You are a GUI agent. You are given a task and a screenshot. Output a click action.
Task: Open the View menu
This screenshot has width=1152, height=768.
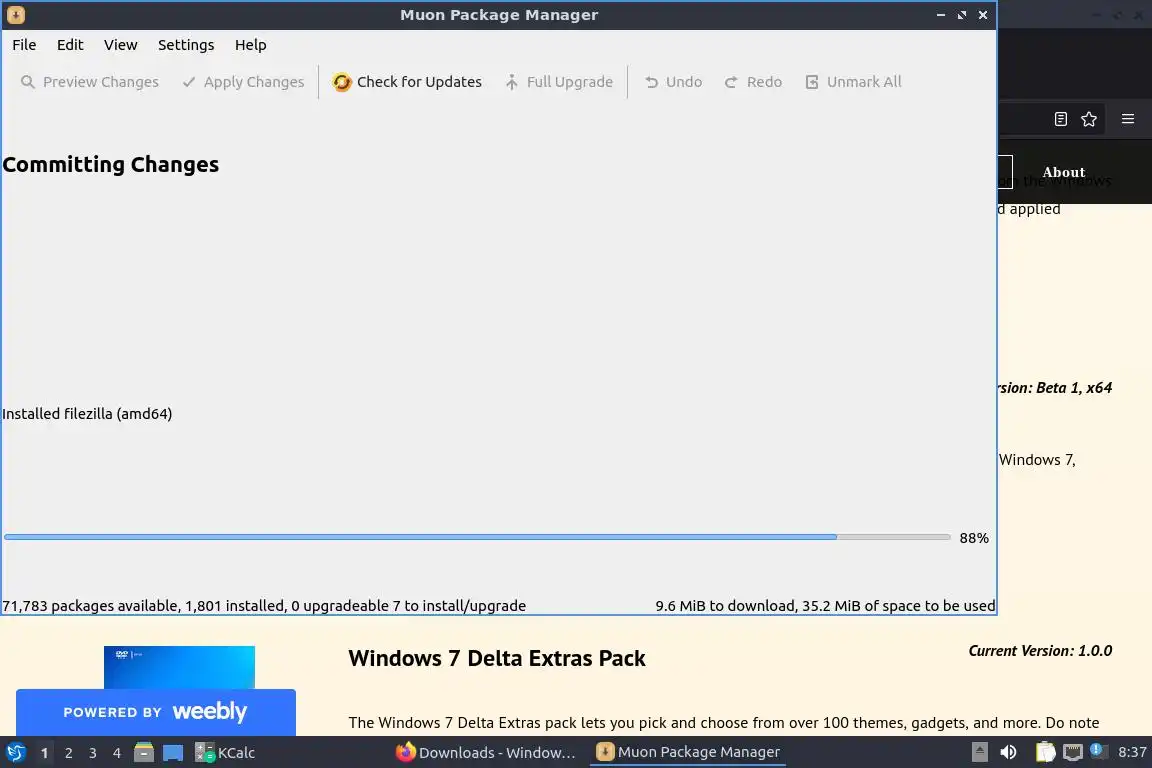[120, 45]
